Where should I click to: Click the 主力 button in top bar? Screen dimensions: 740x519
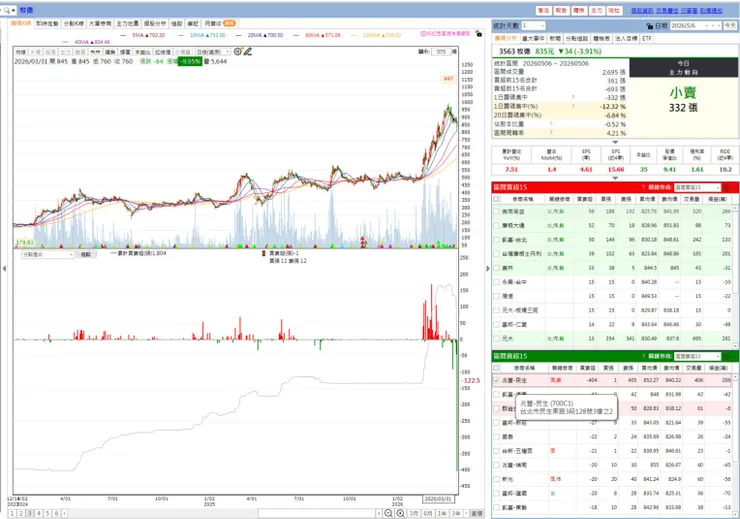597,10
